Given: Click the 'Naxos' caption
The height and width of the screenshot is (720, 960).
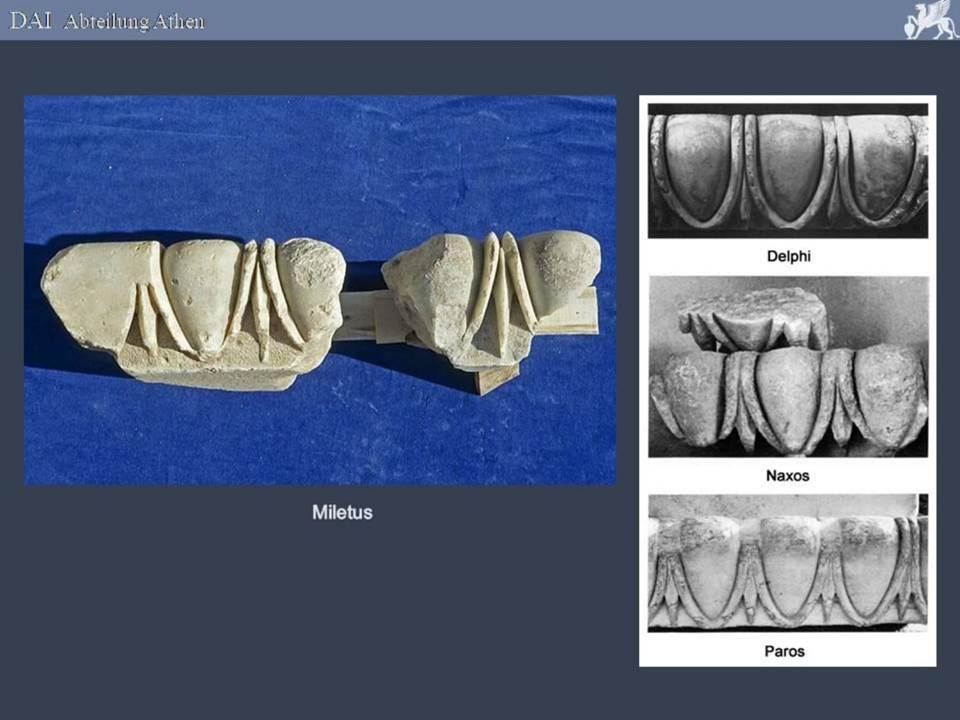Looking at the screenshot, I should point(788,475).
